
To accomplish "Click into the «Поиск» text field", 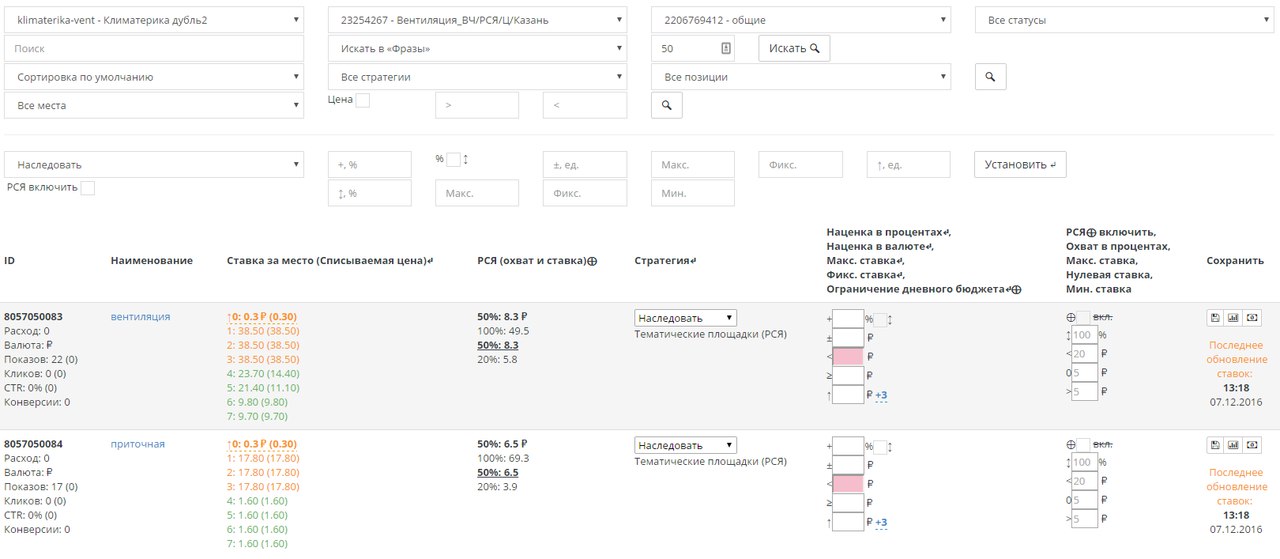I will coord(154,48).
